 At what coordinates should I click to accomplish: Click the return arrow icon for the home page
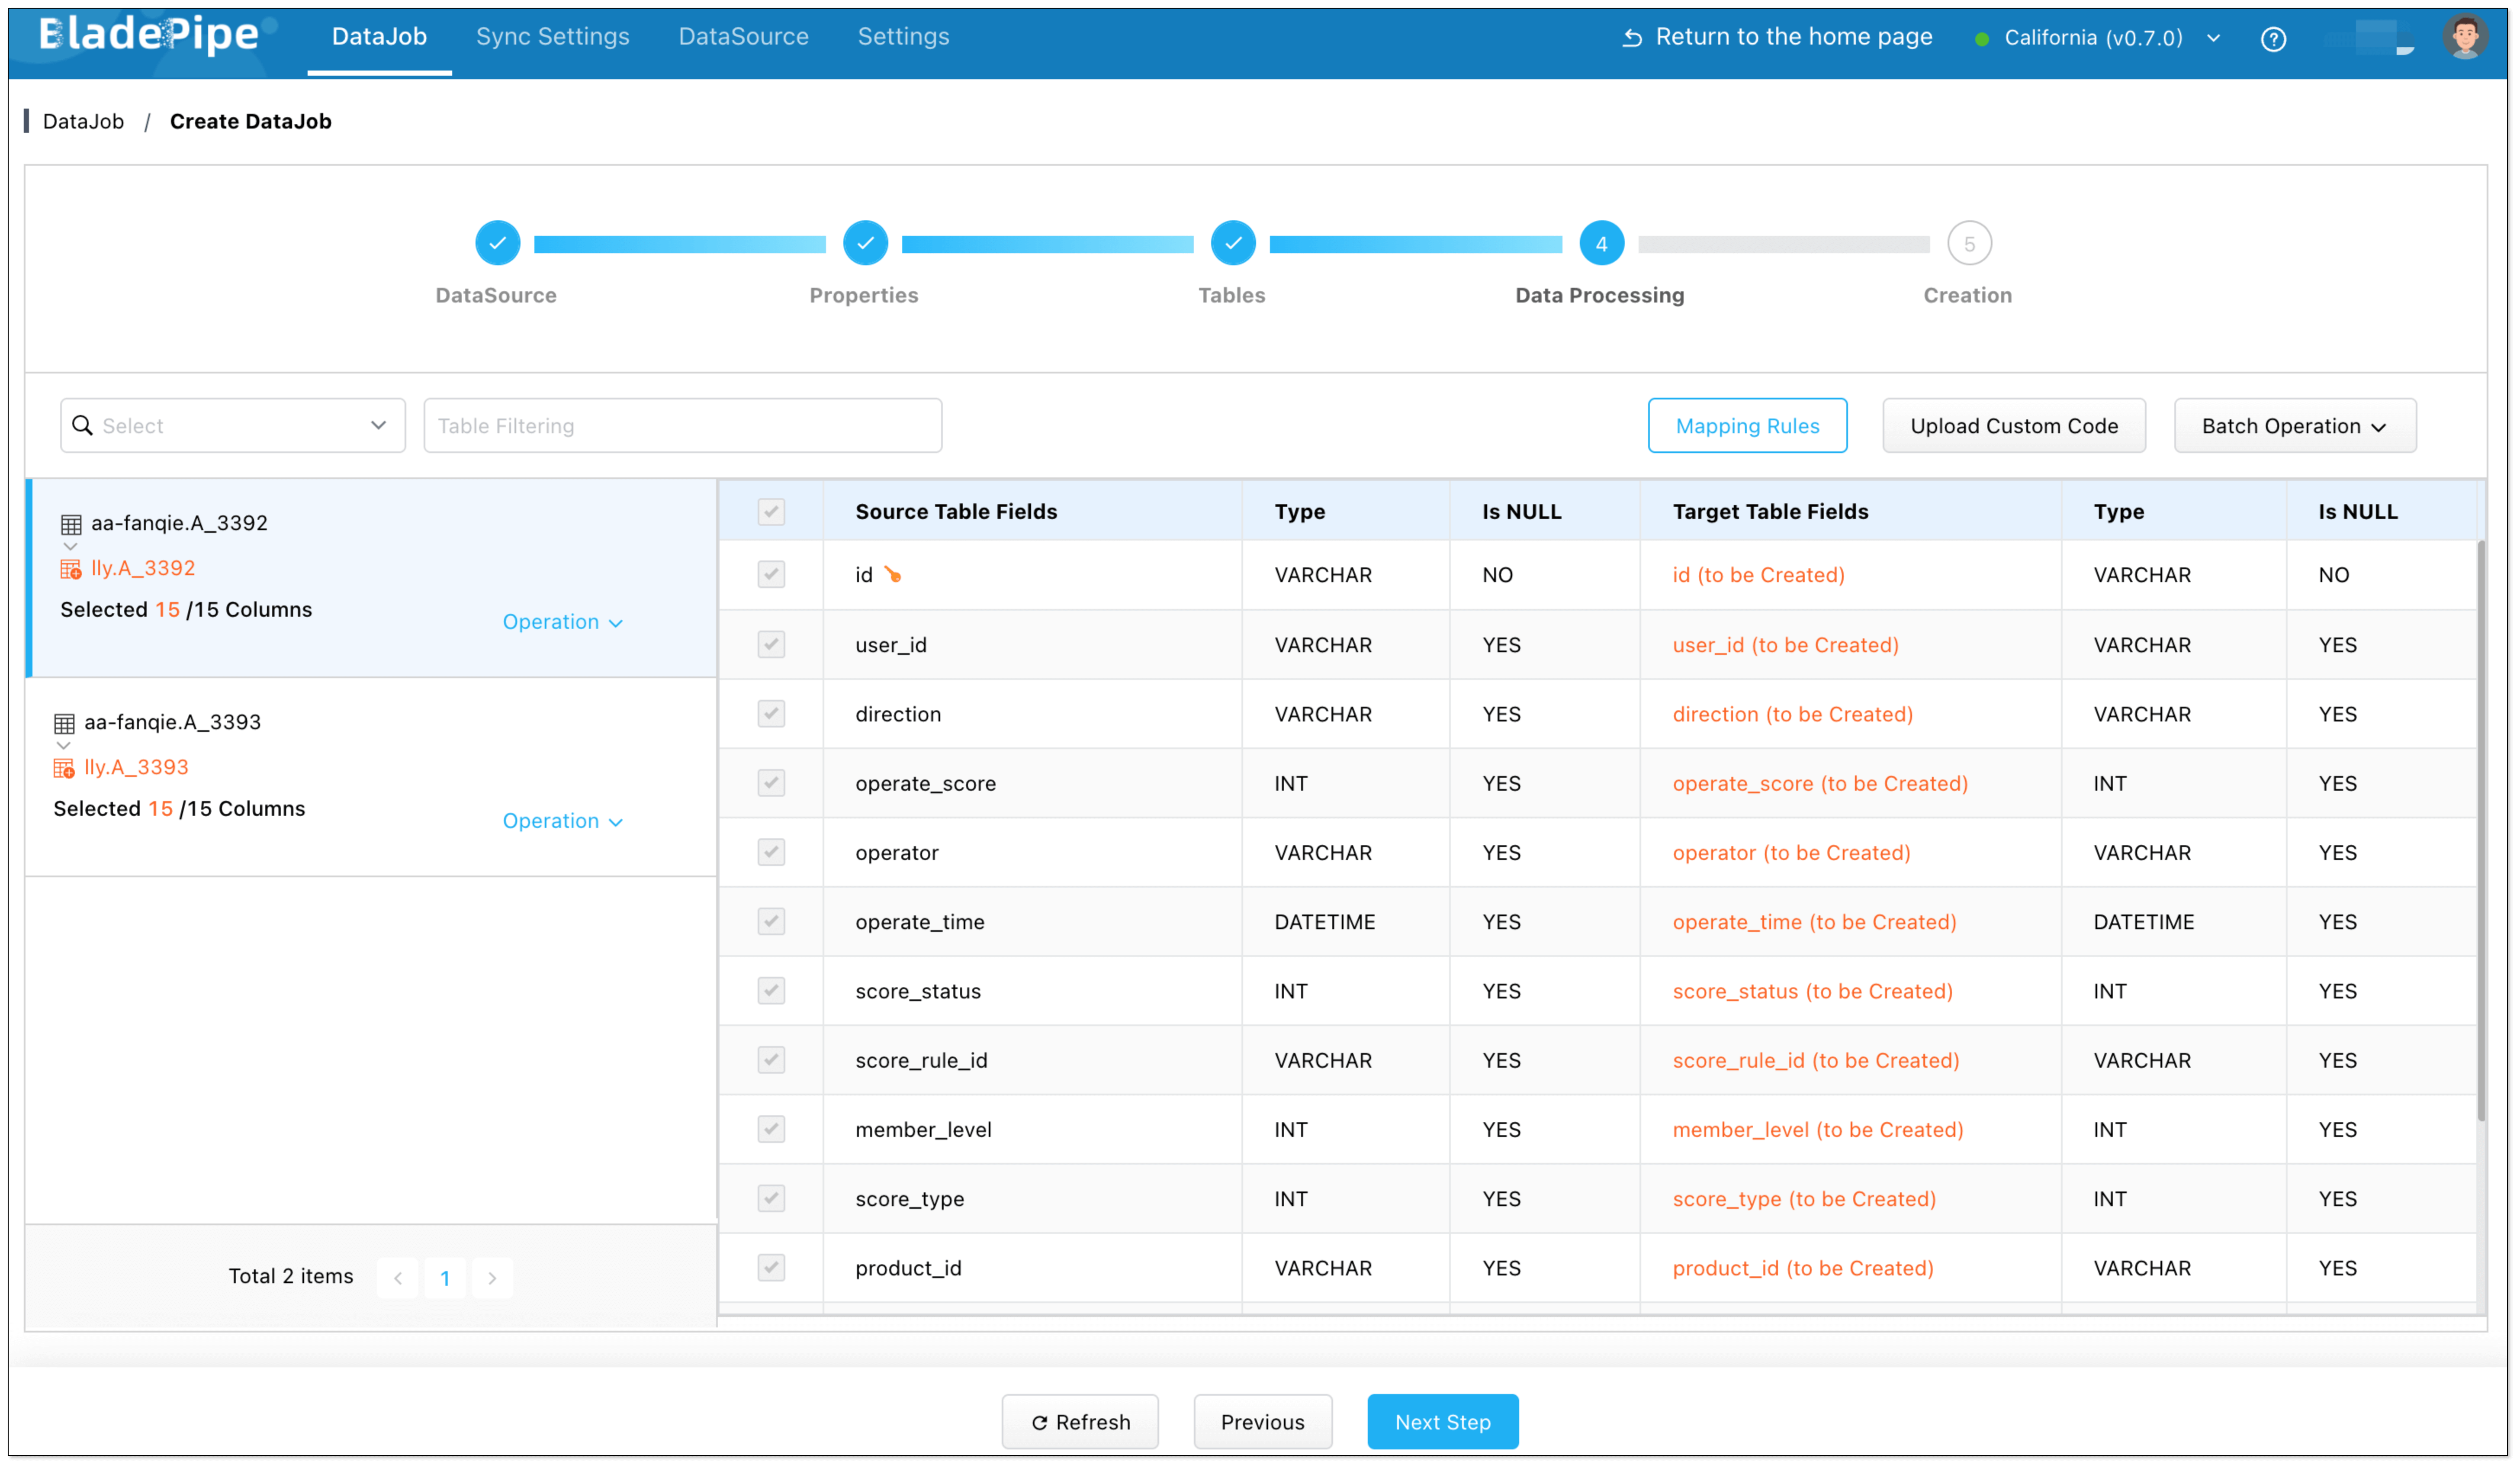[x=1632, y=38]
